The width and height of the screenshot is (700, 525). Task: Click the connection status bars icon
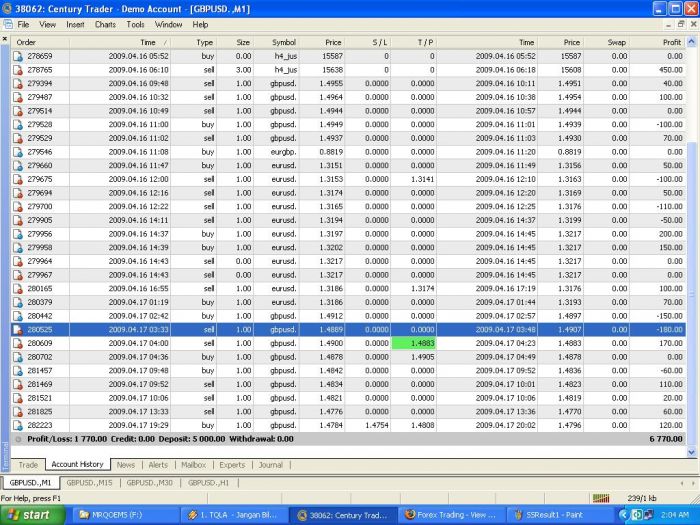tap(601, 498)
